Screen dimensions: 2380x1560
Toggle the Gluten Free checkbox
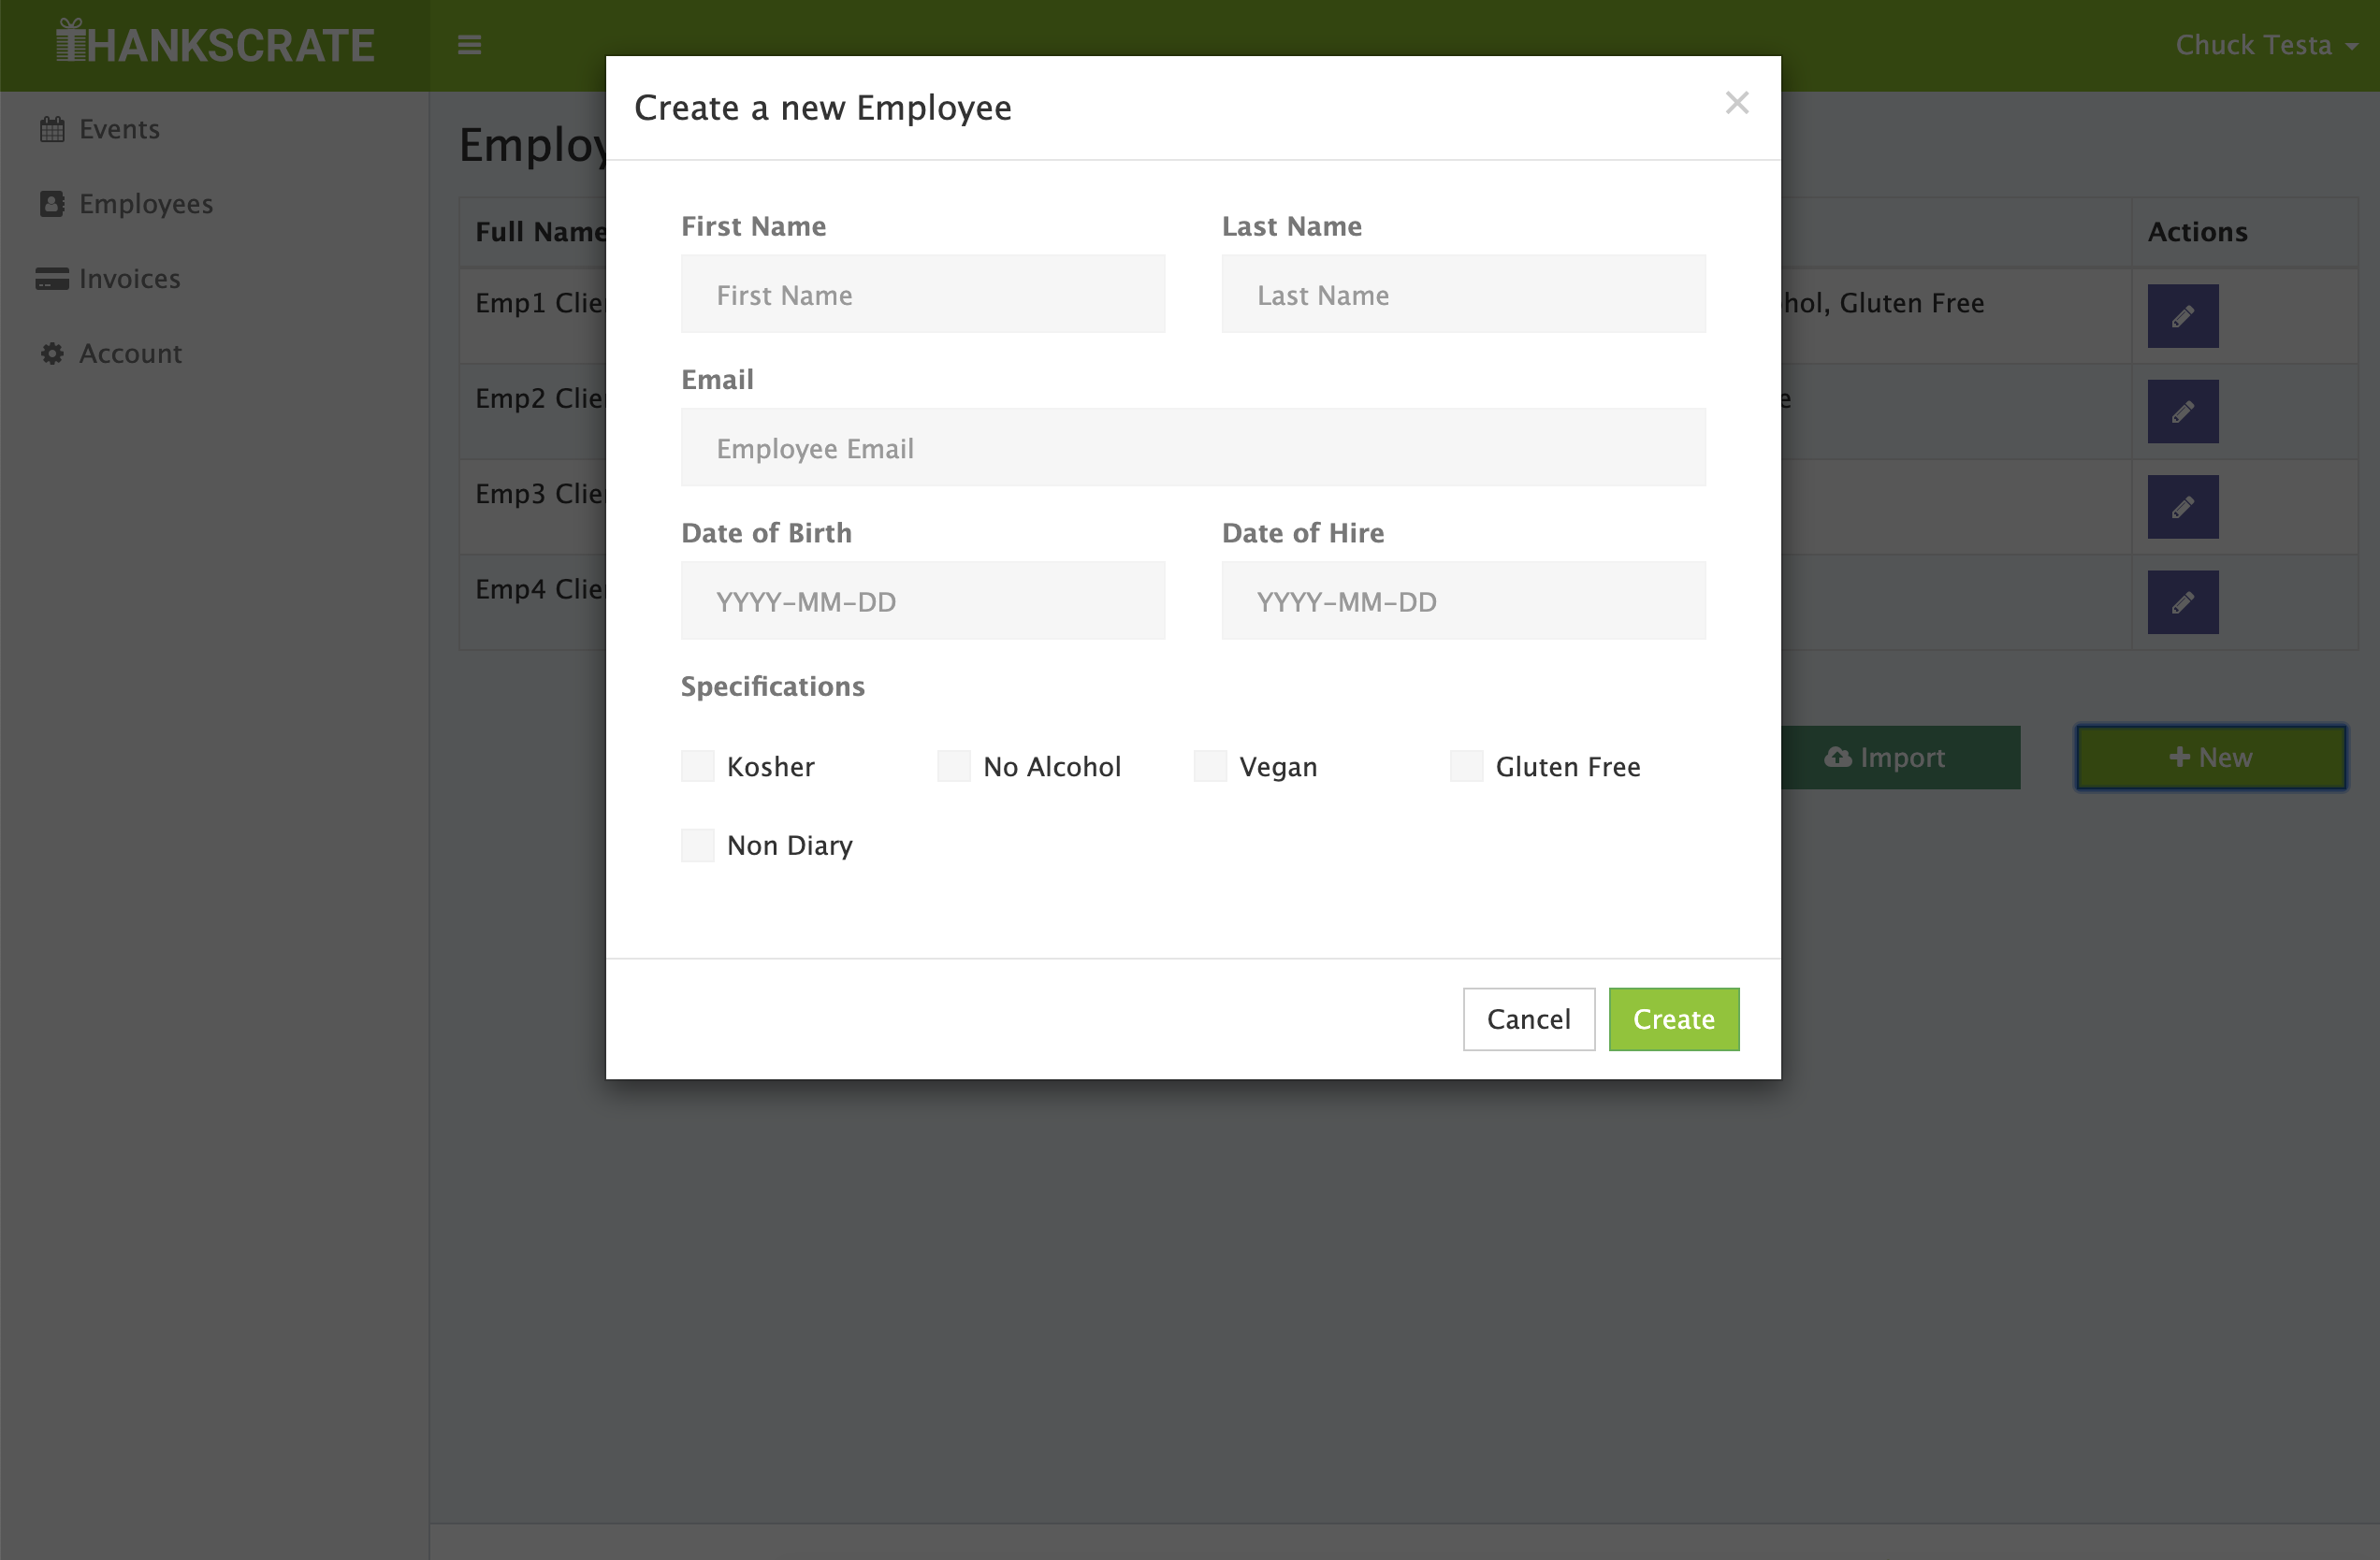(x=1467, y=766)
